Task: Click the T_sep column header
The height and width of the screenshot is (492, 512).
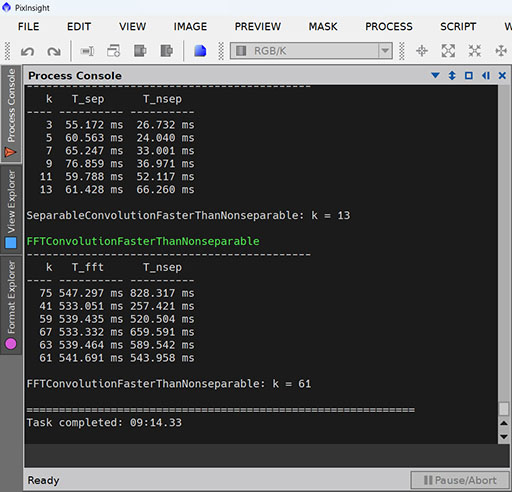Action: tap(88, 99)
